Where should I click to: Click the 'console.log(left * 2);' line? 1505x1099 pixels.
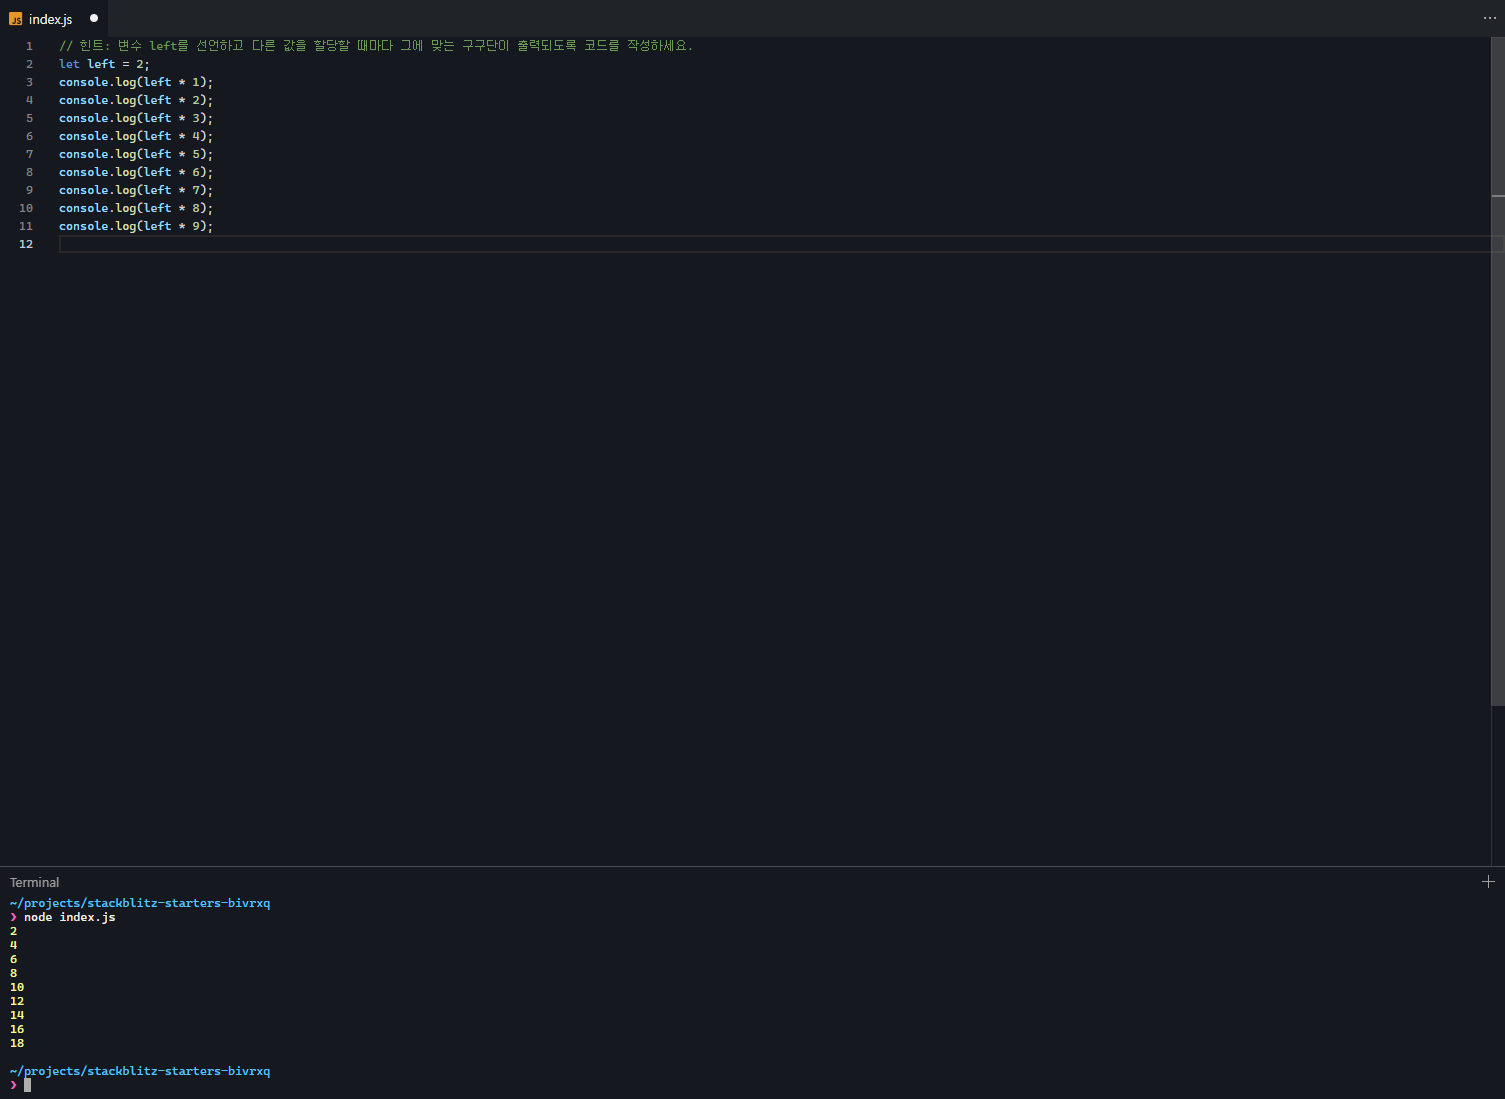136,100
